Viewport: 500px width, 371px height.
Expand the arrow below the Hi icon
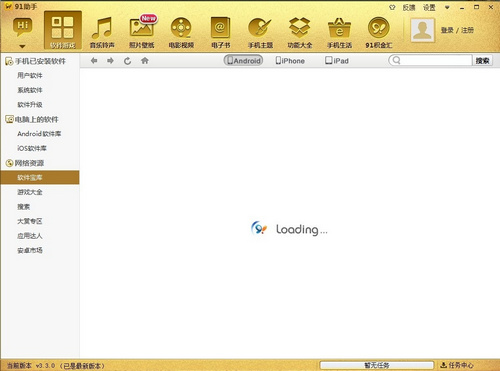tap(22, 46)
